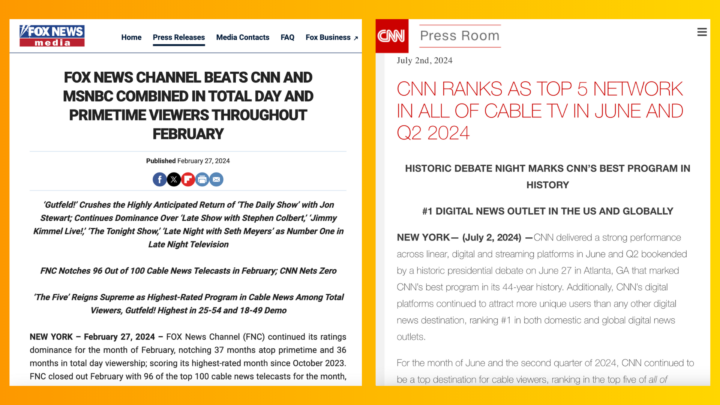This screenshot has width=720, height=405.
Task: Click the Published February 27, 2024 line
Action: pos(188,161)
